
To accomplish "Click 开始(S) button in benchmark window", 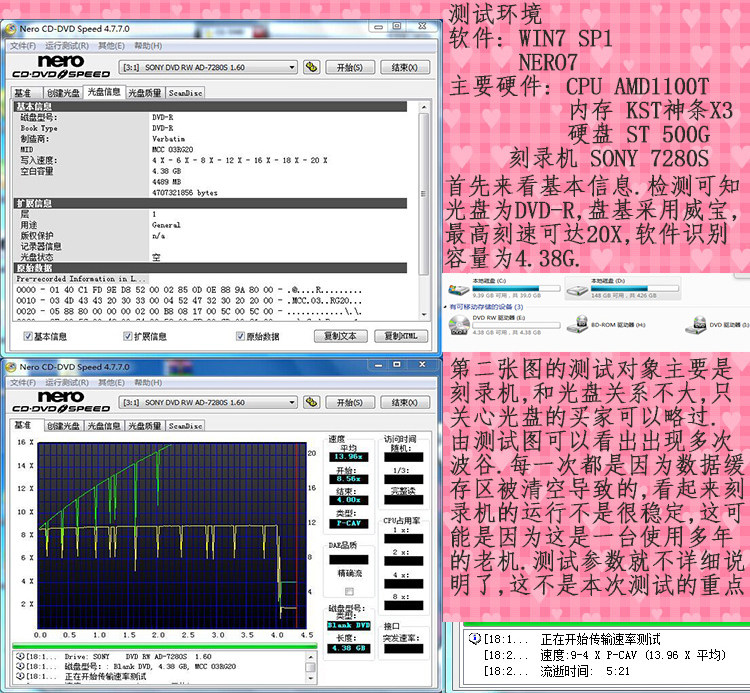I will 350,403.
